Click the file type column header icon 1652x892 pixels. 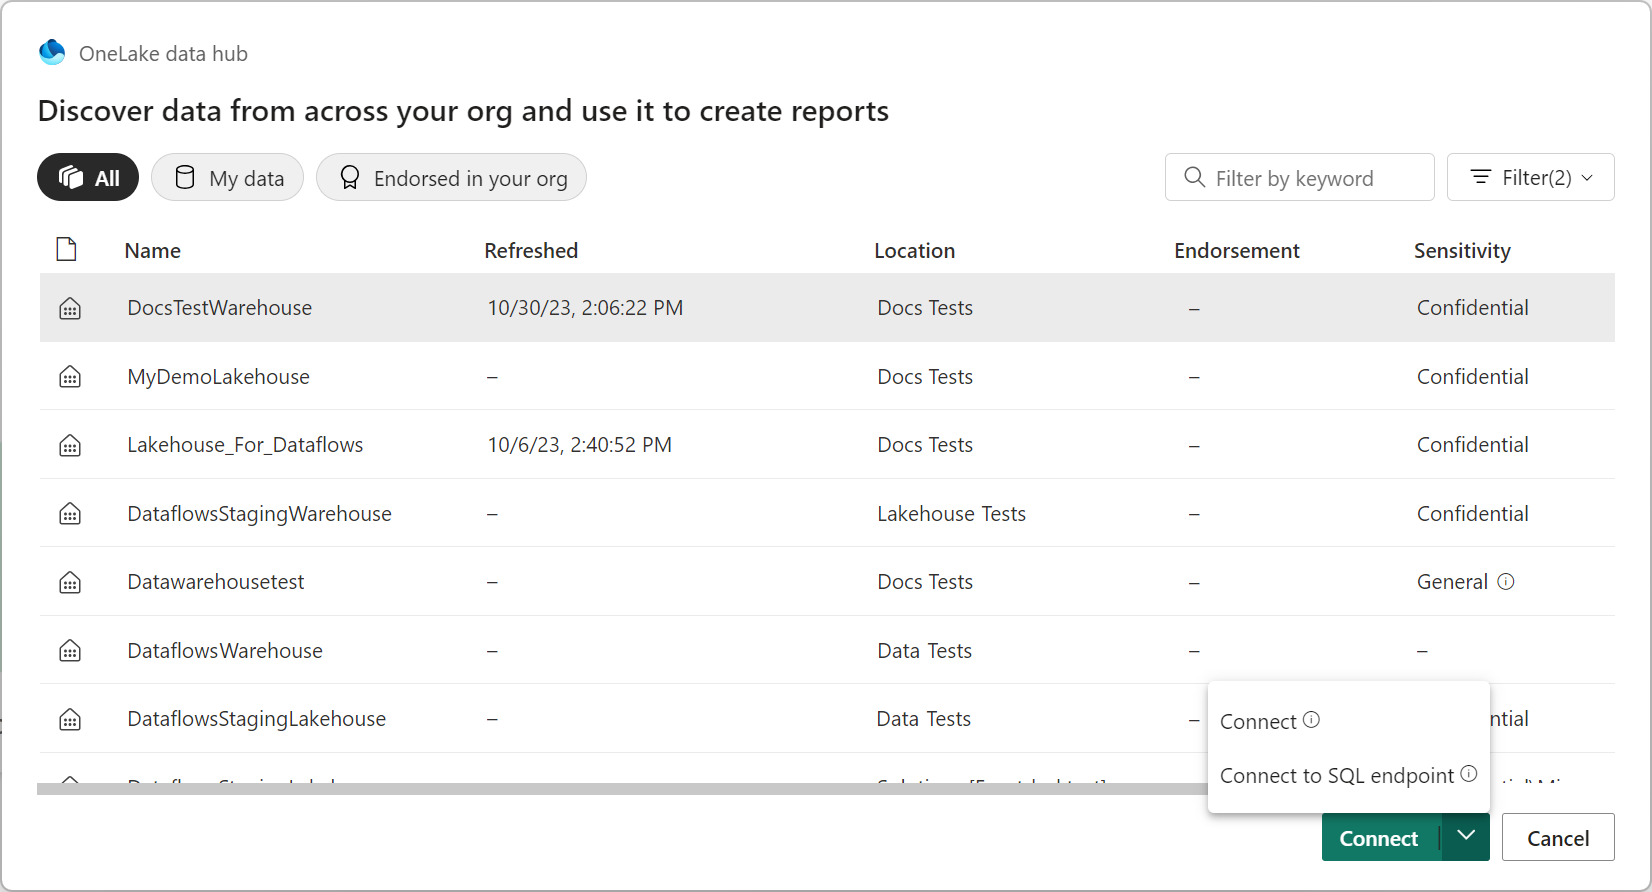67,250
